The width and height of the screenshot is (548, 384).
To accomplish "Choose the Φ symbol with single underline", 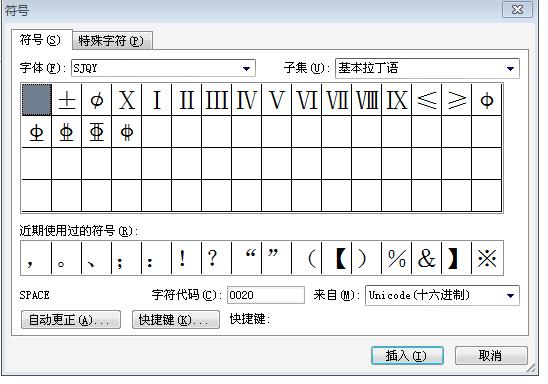I will click(37, 132).
